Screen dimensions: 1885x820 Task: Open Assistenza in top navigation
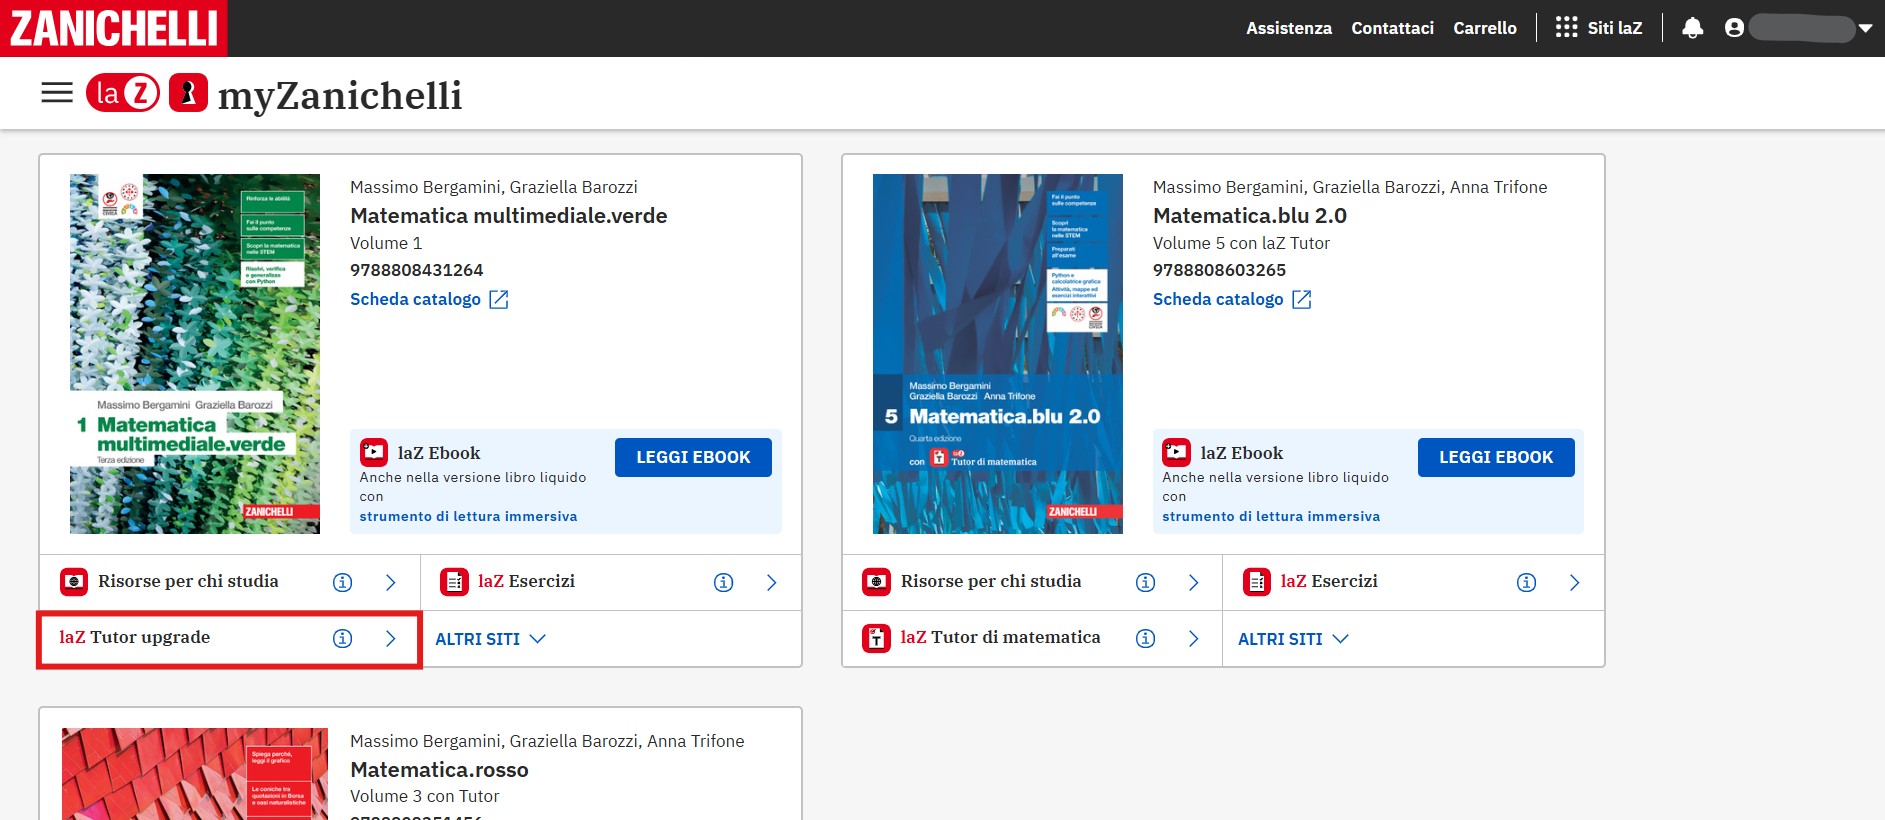point(1289,28)
